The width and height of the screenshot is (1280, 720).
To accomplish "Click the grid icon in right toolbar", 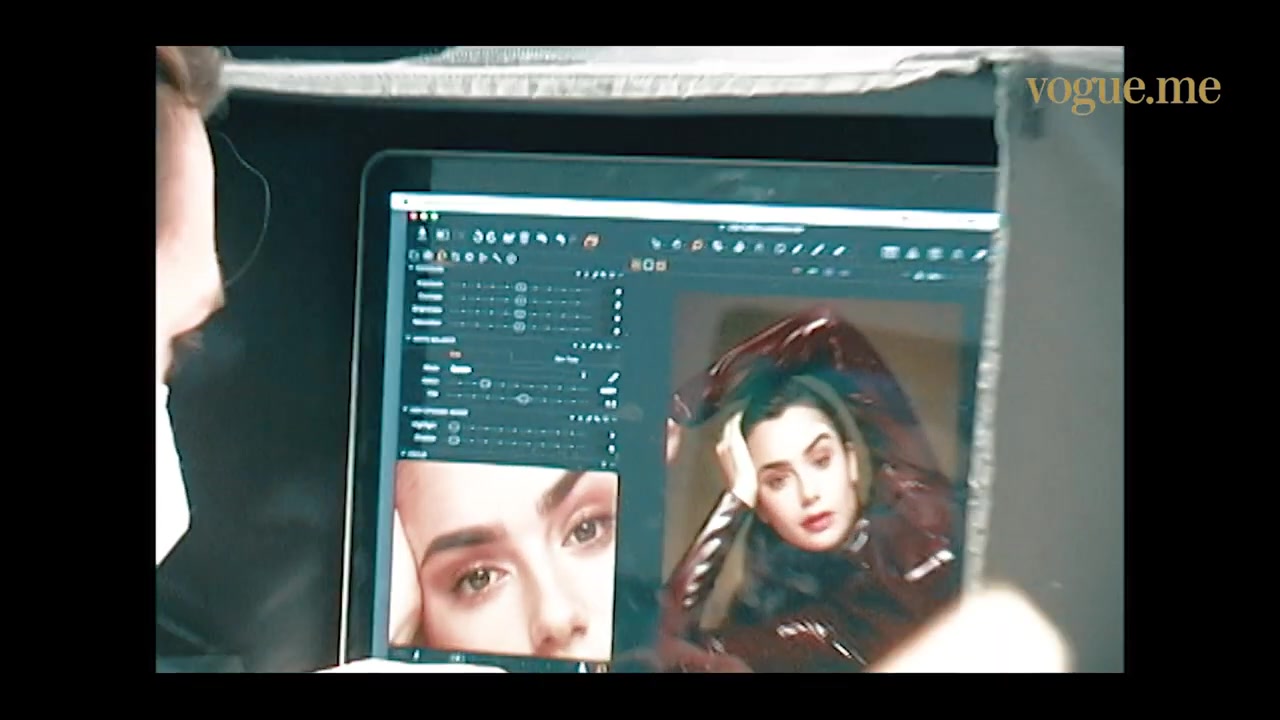I will point(890,252).
